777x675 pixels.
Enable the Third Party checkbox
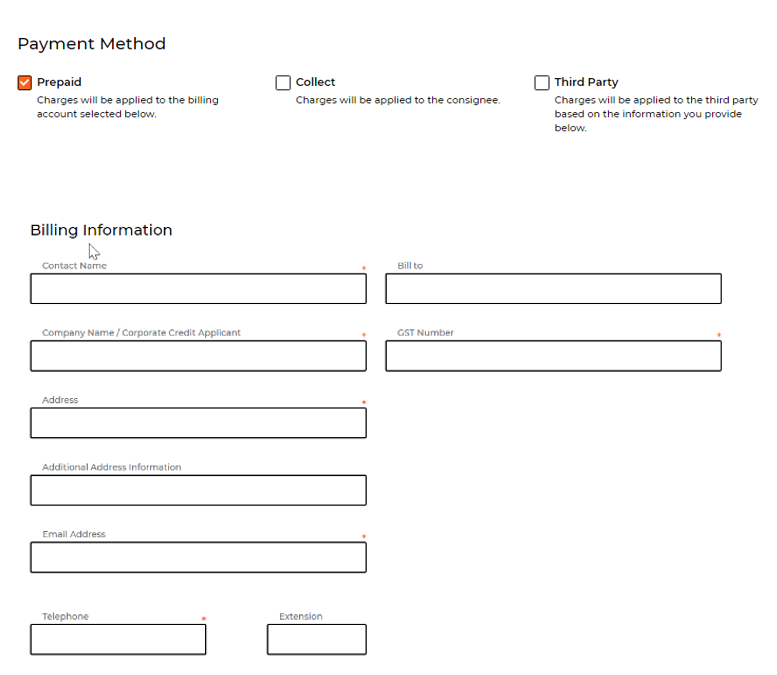(x=542, y=83)
